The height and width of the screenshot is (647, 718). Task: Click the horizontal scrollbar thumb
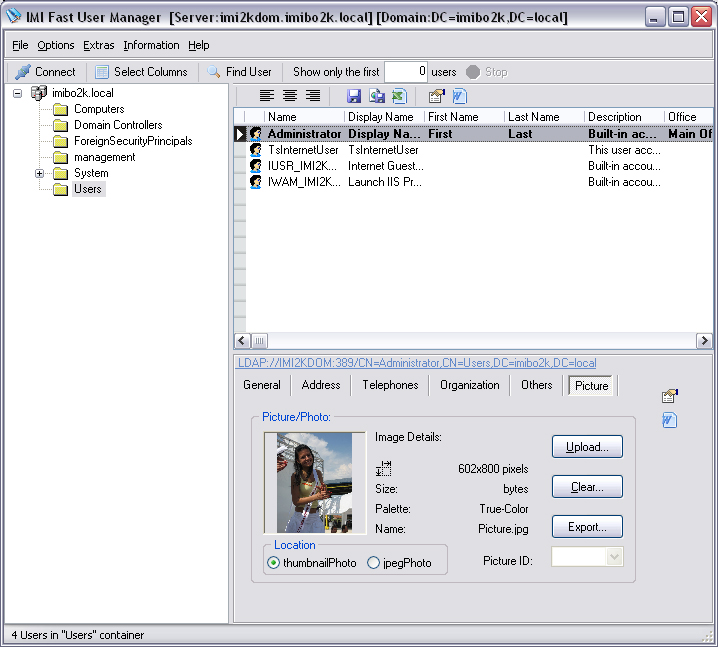pyautogui.click(x=259, y=340)
